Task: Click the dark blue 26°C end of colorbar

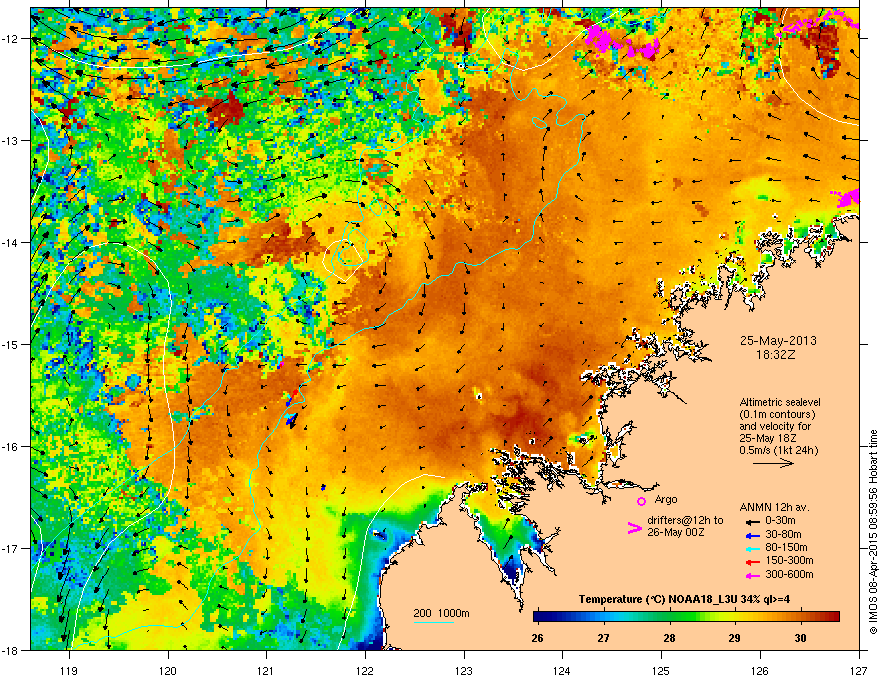Action: (537, 617)
